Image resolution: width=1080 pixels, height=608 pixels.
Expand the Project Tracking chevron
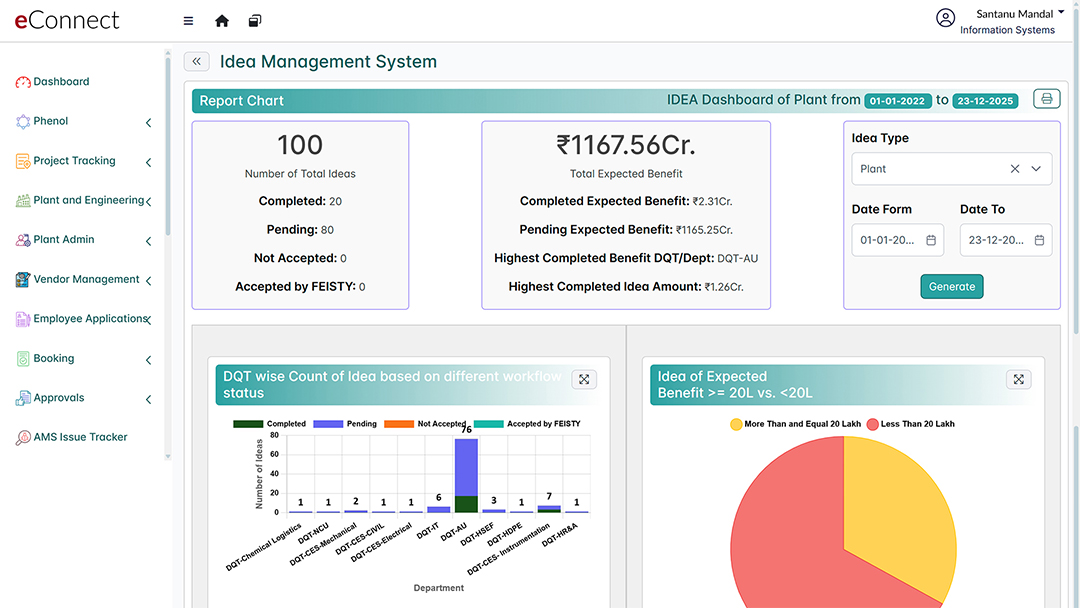(x=149, y=163)
